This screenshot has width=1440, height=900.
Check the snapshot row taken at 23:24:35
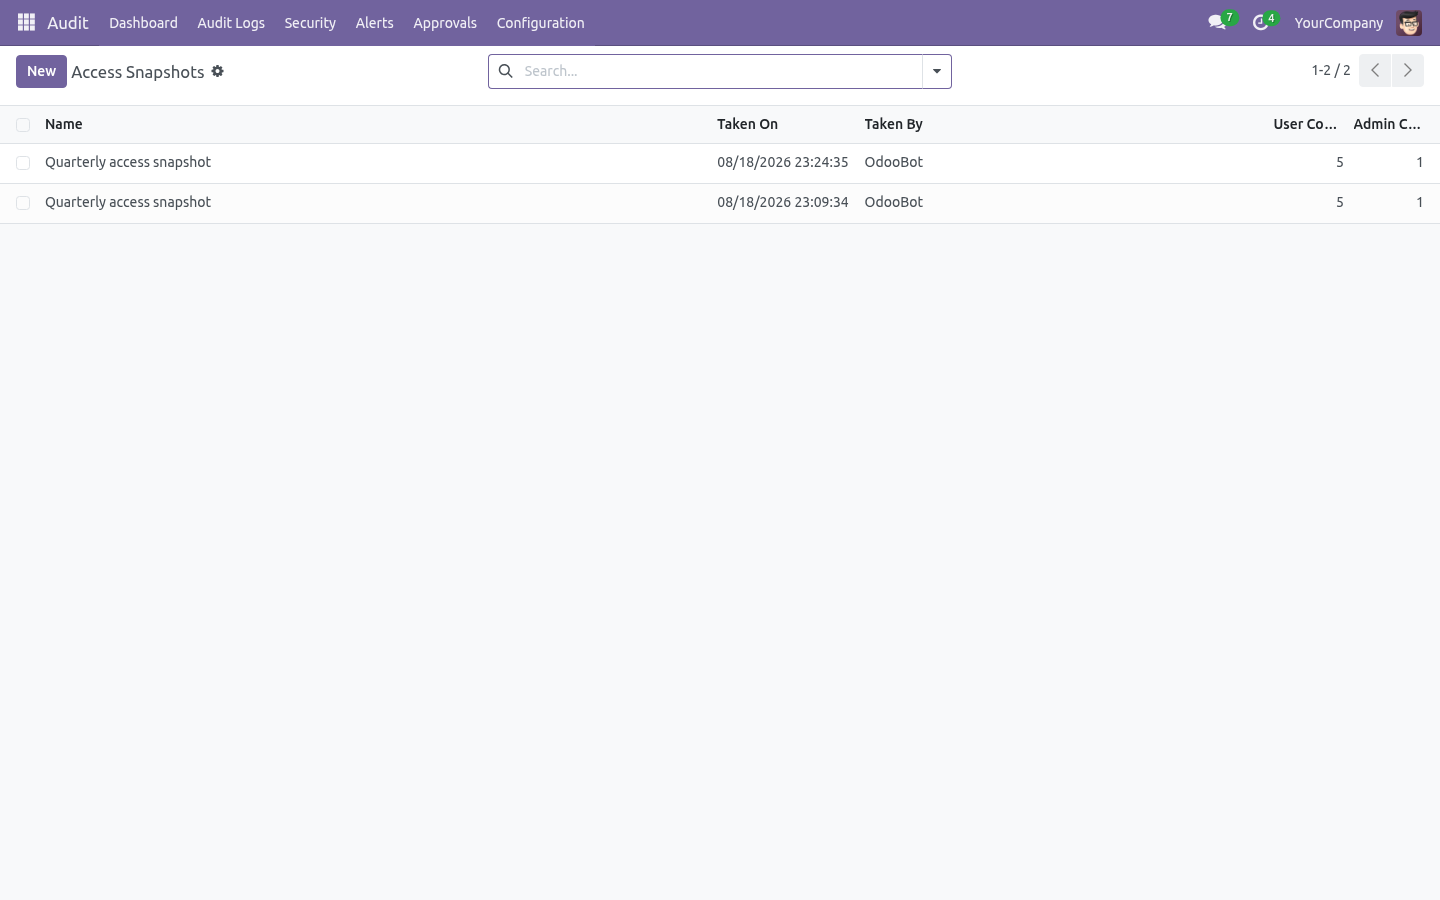coord(23,163)
